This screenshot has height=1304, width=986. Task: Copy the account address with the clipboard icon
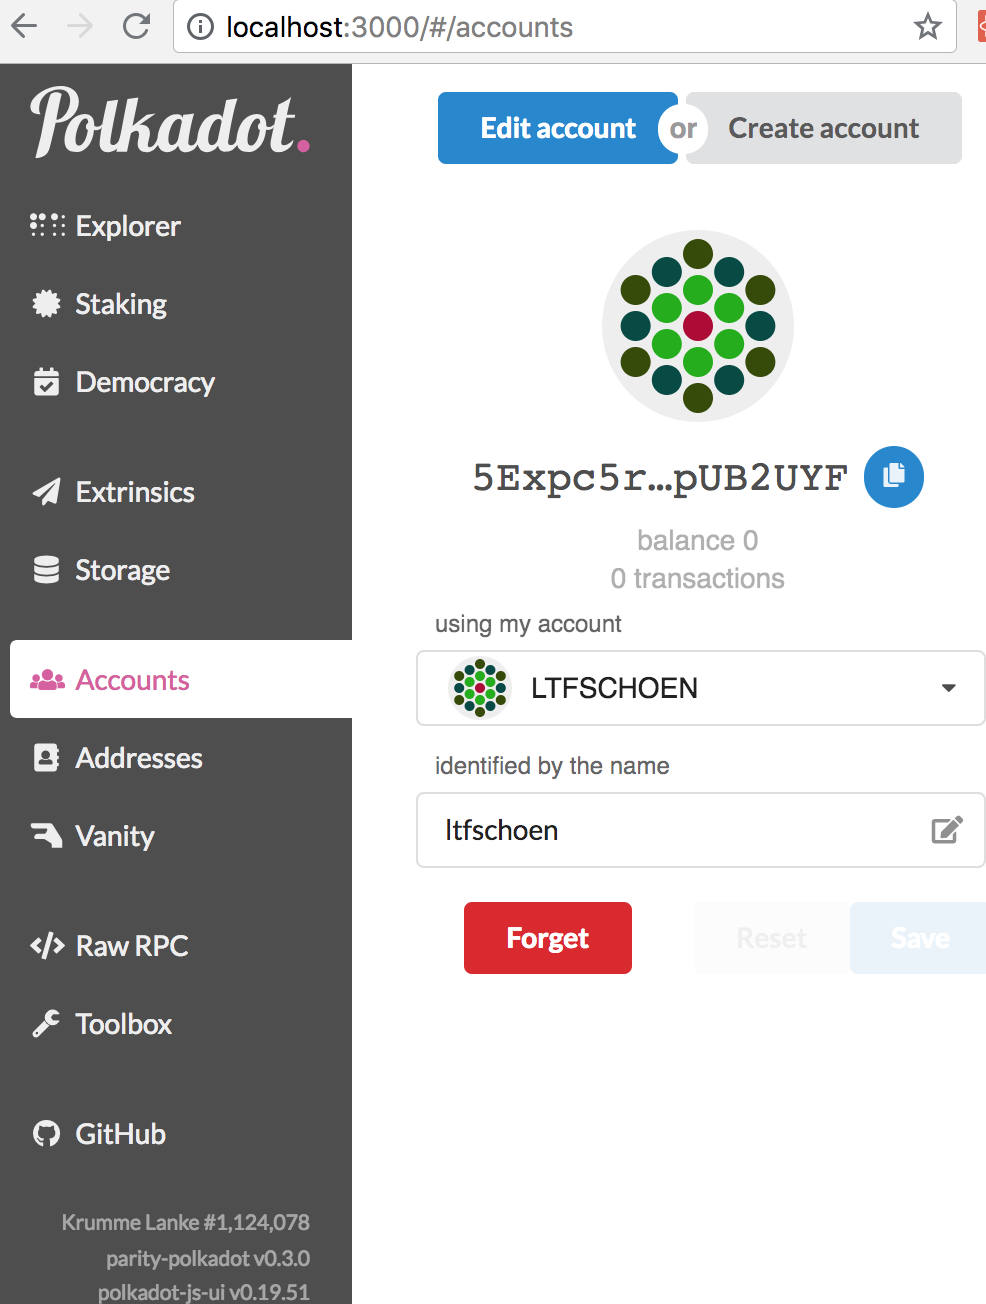pyautogui.click(x=893, y=477)
